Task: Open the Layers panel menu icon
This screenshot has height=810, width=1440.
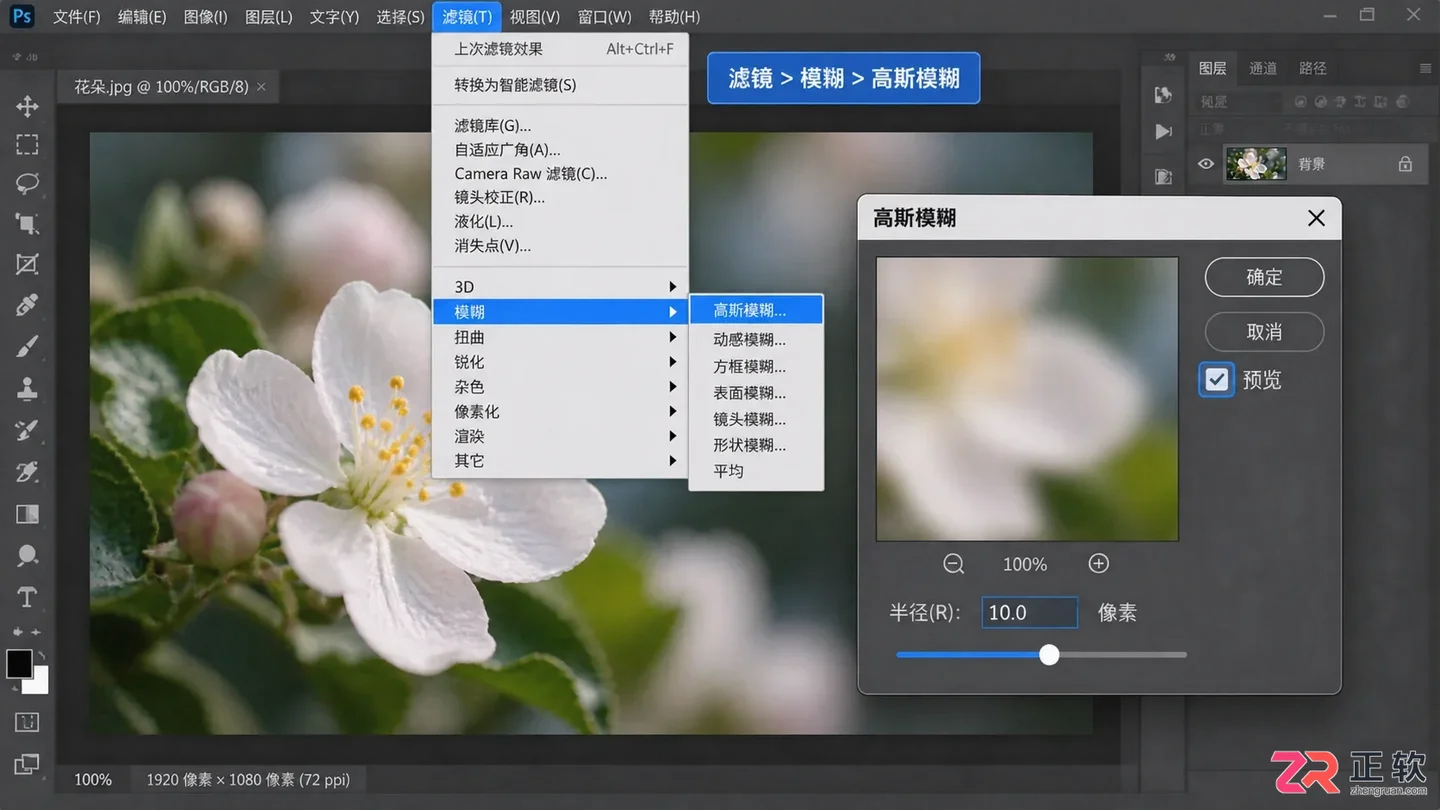Action: pos(1425,68)
